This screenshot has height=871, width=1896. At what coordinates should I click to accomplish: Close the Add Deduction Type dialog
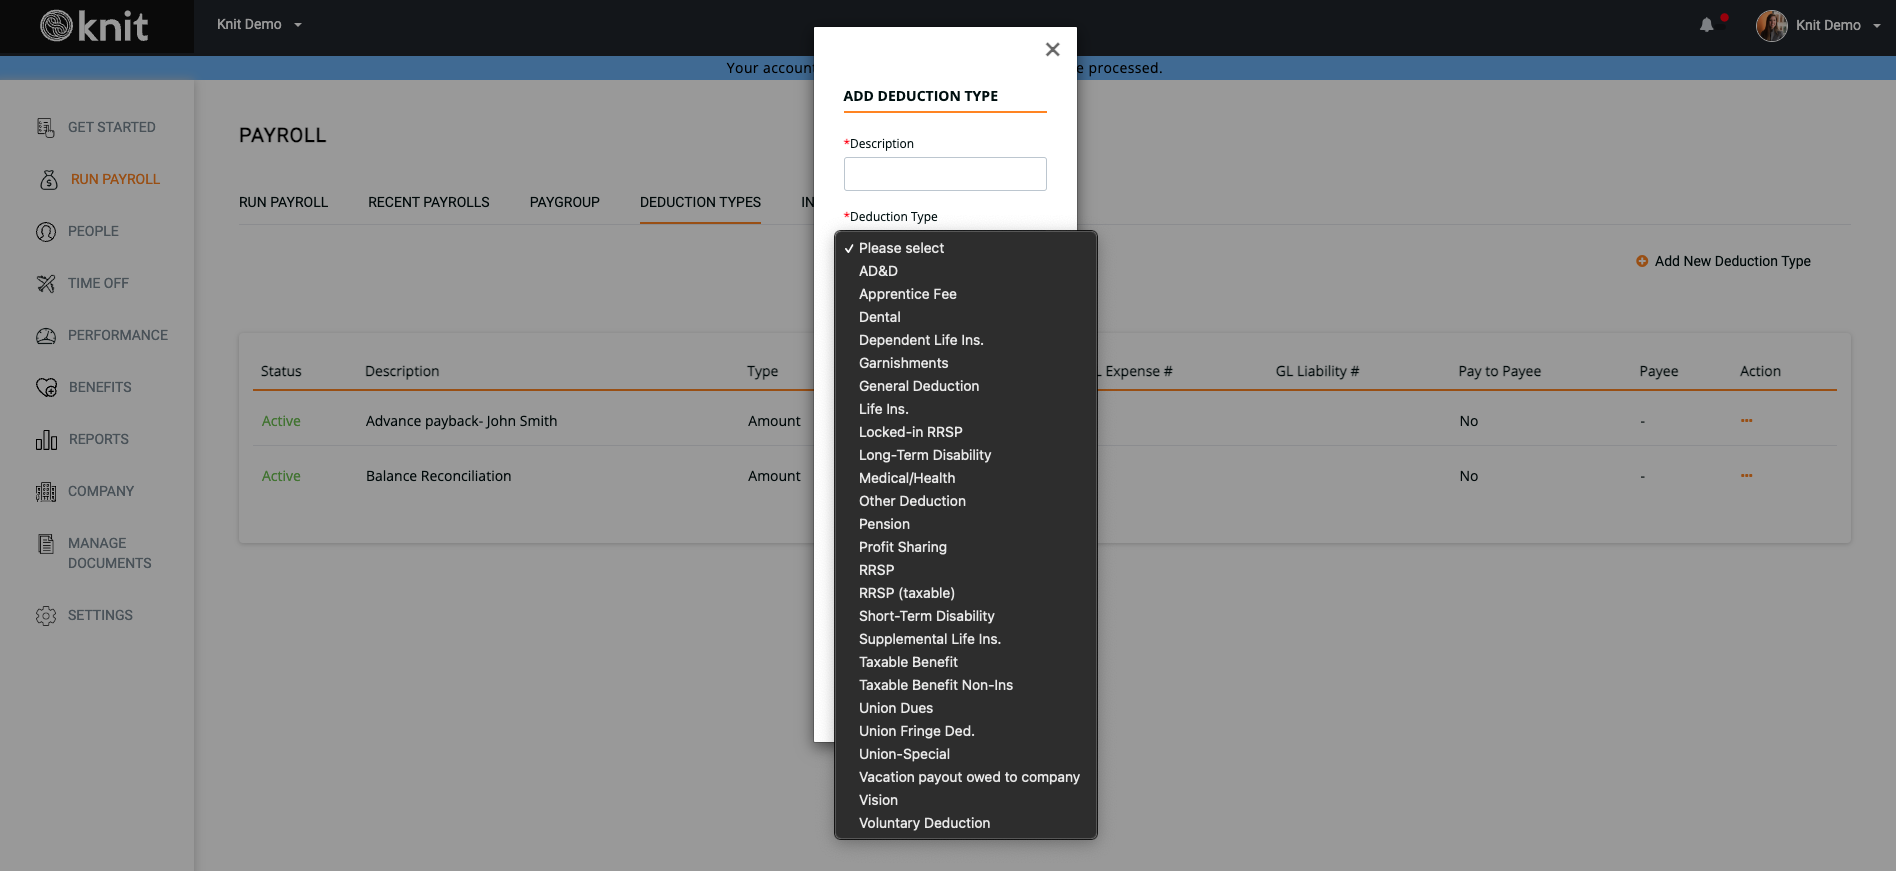pyautogui.click(x=1052, y=49)
